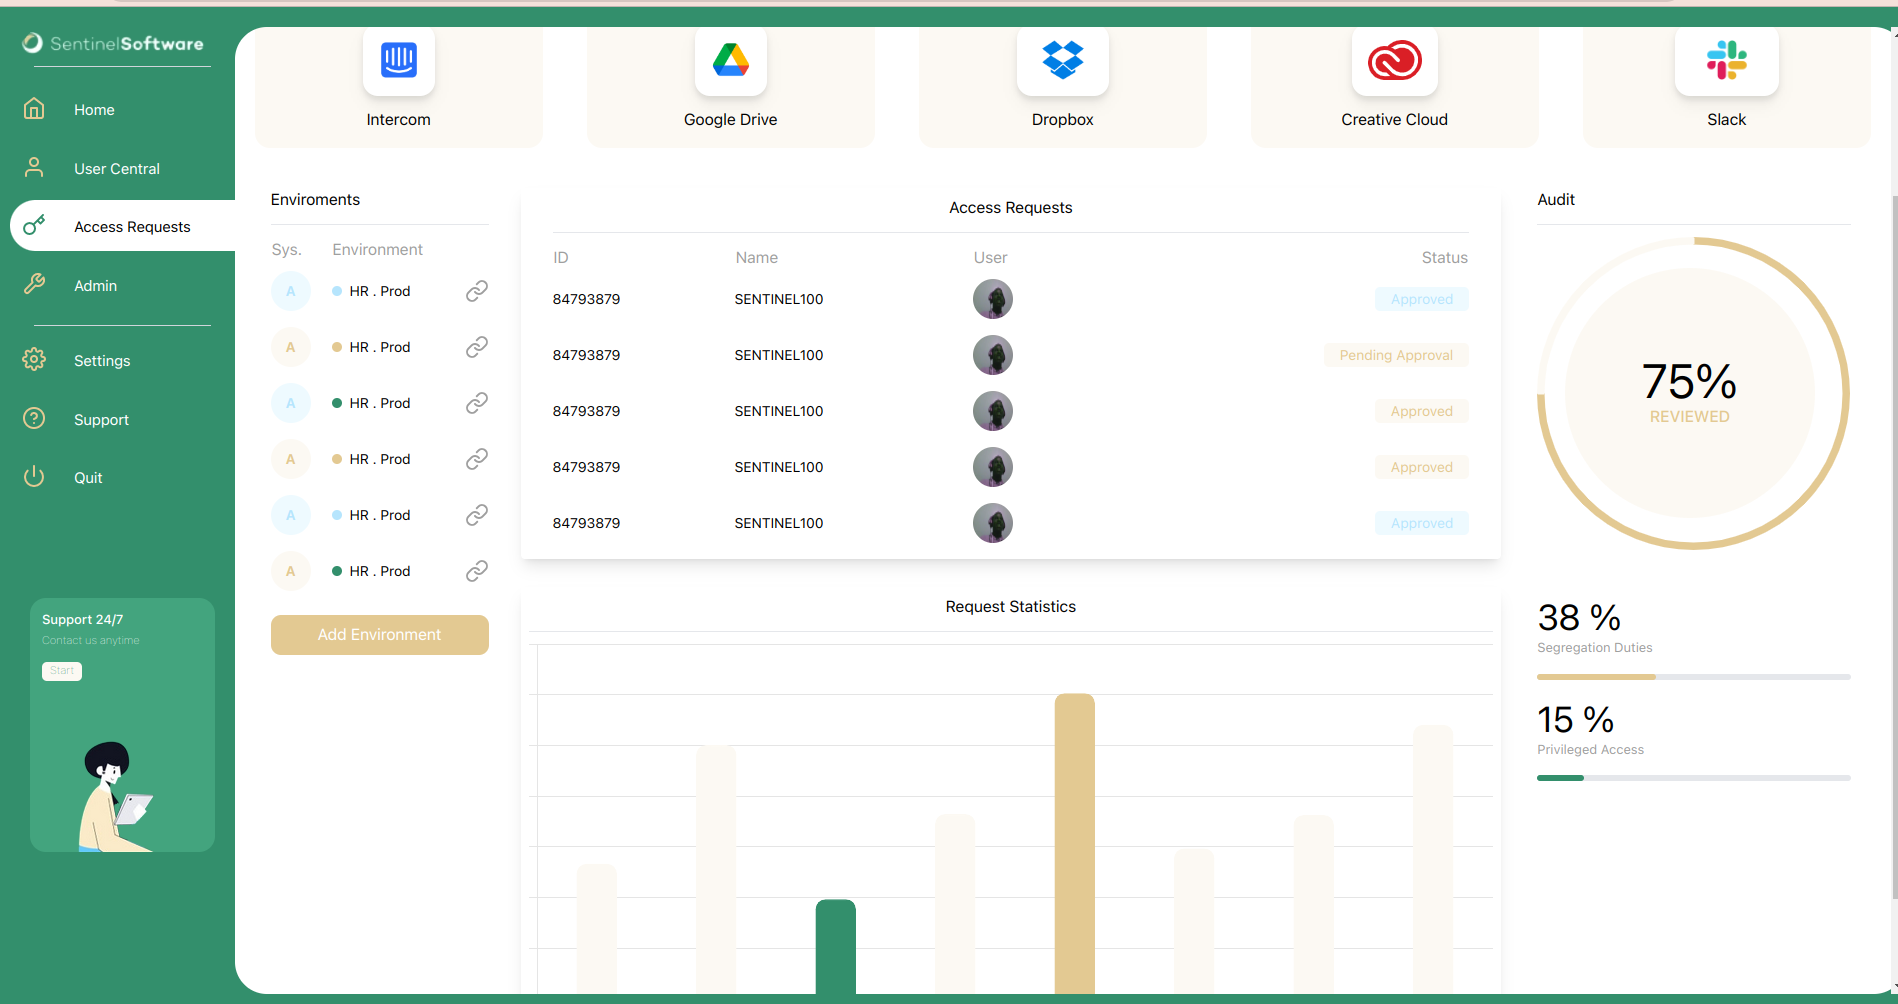Click the Home house icon

click(x=34, y=108)
